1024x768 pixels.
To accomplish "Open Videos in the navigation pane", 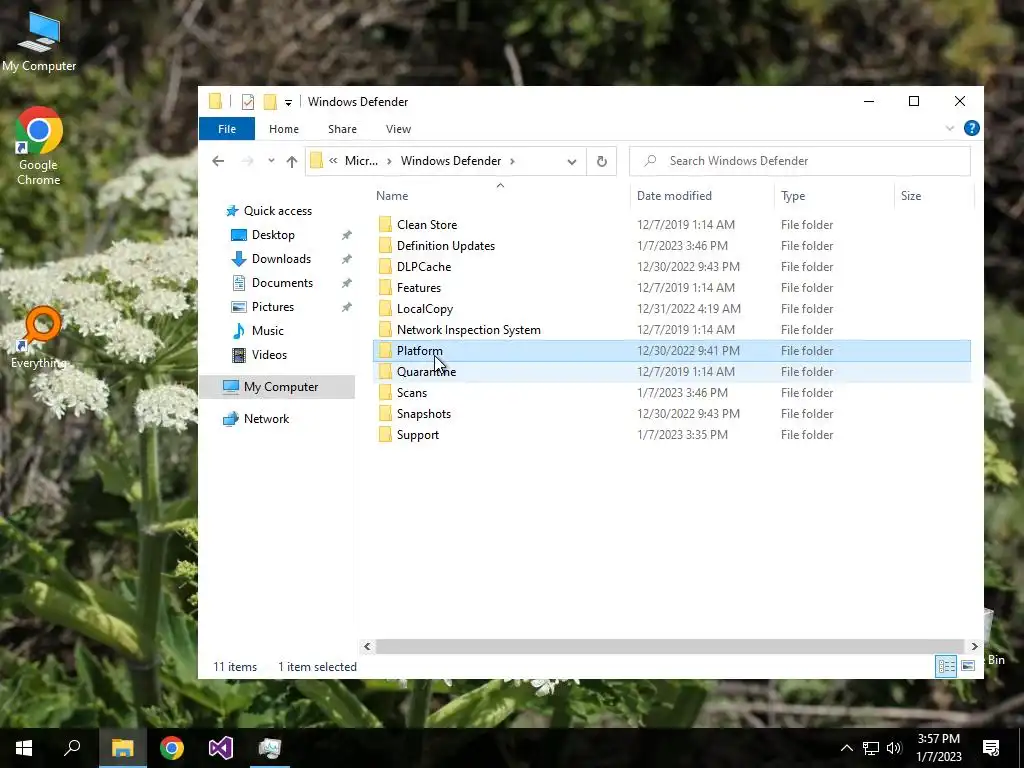I will [x=269, y=355].
